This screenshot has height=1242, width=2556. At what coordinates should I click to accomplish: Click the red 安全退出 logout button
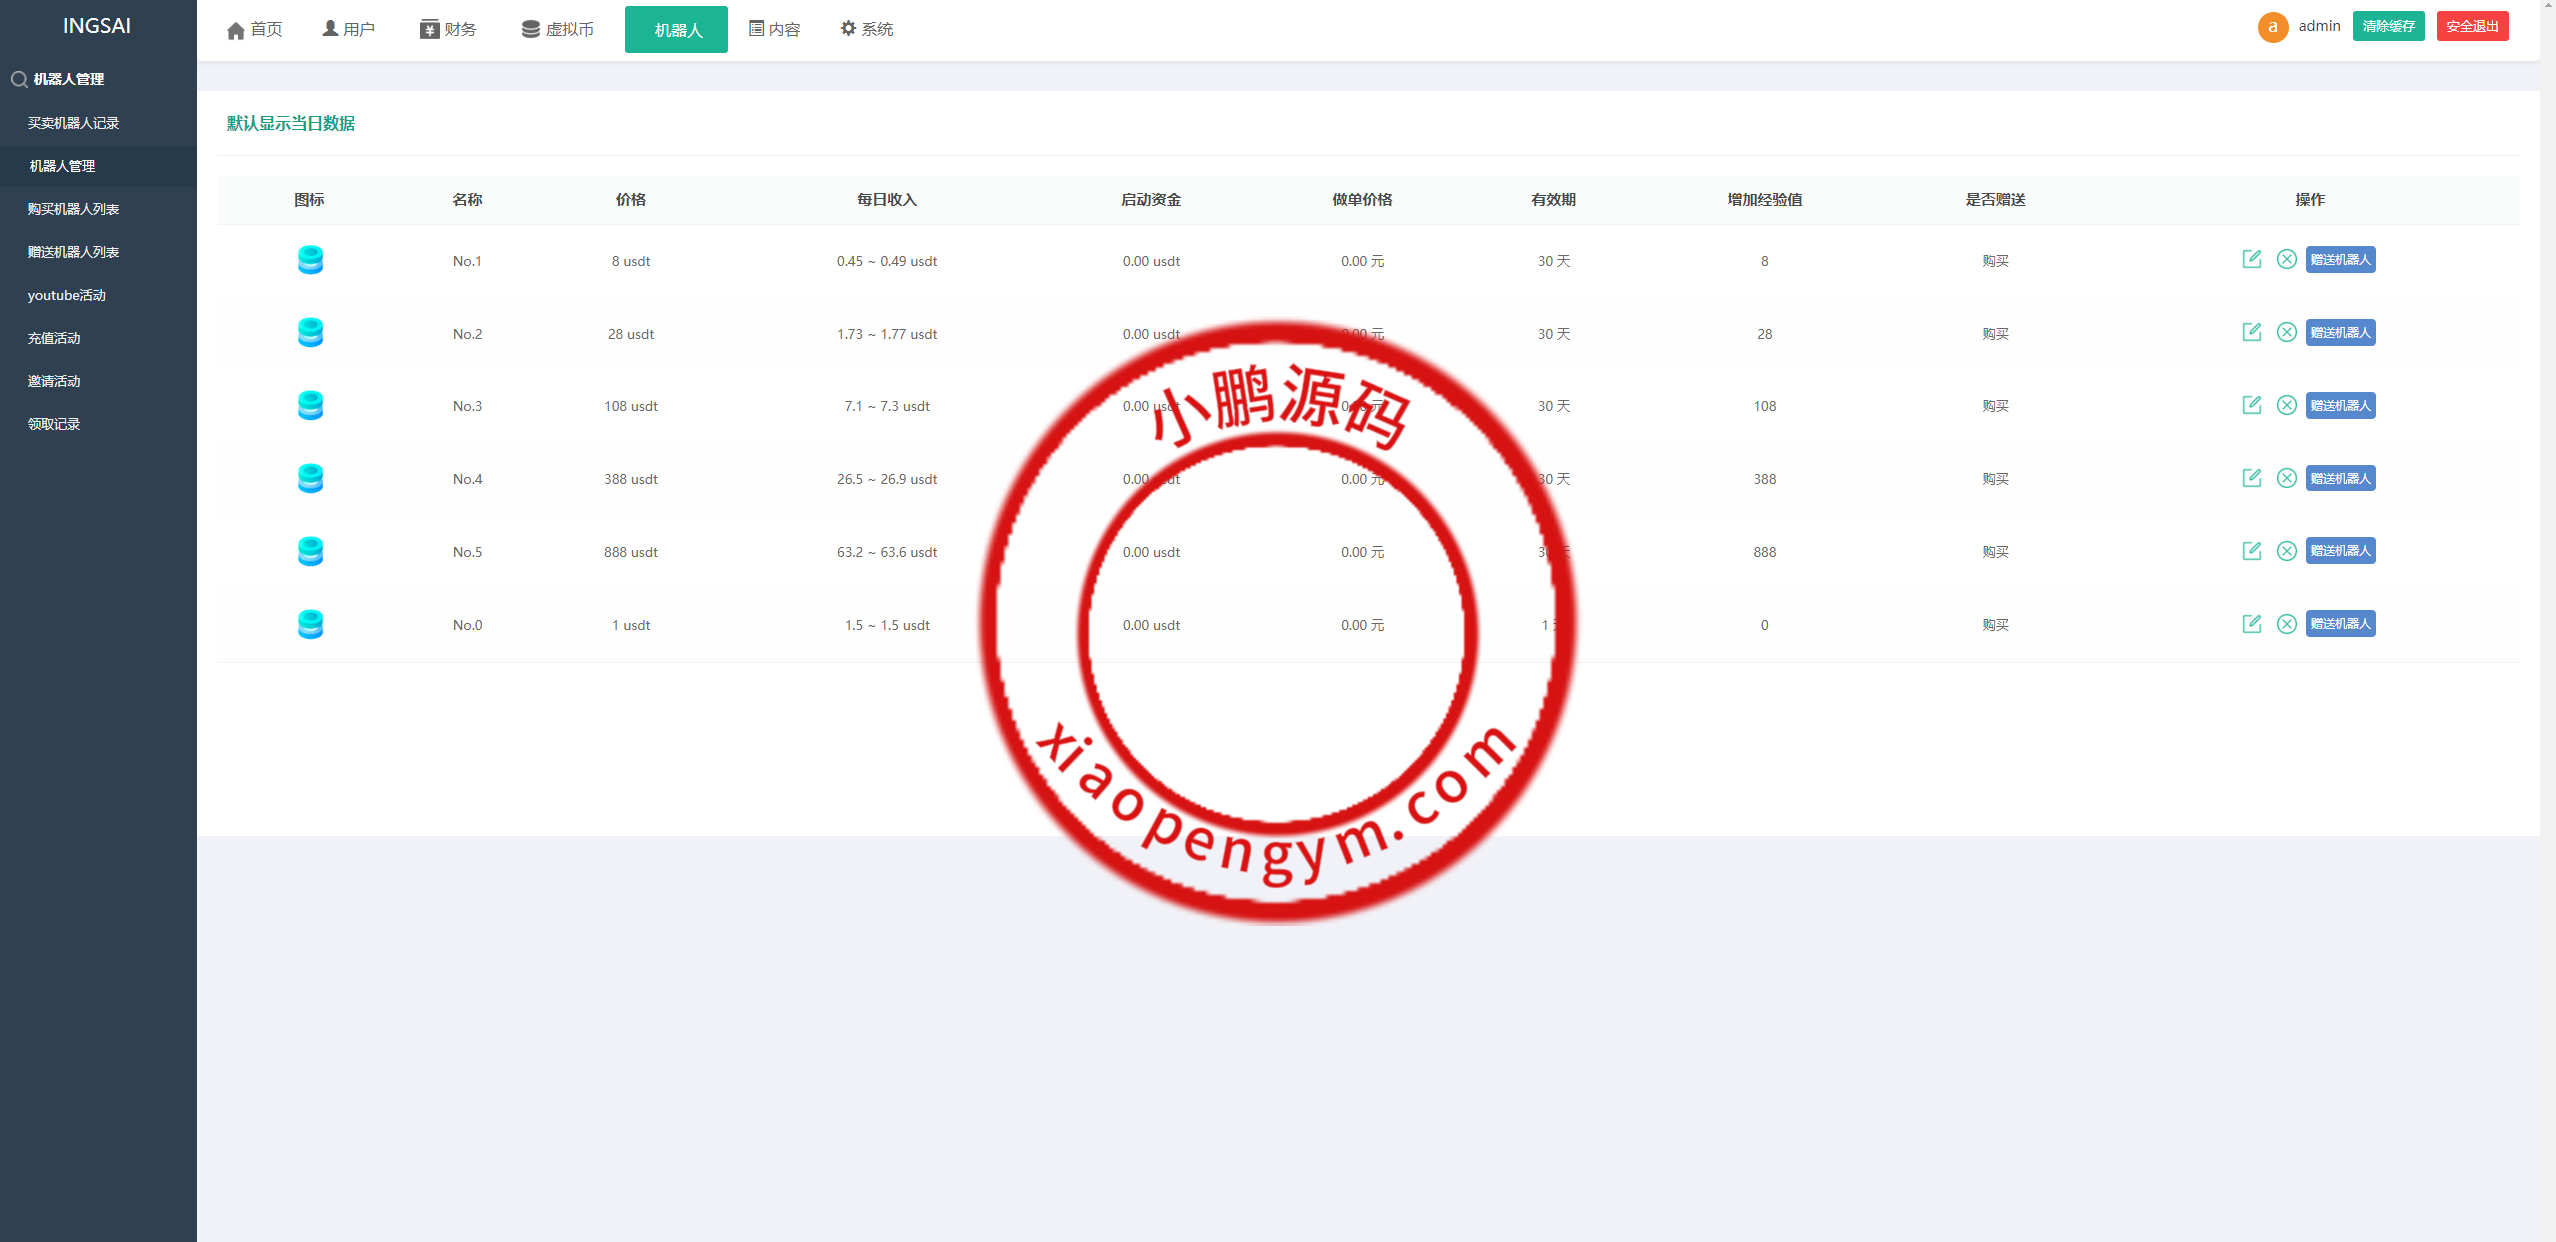pyautogui.click(x=2472, y=27)
